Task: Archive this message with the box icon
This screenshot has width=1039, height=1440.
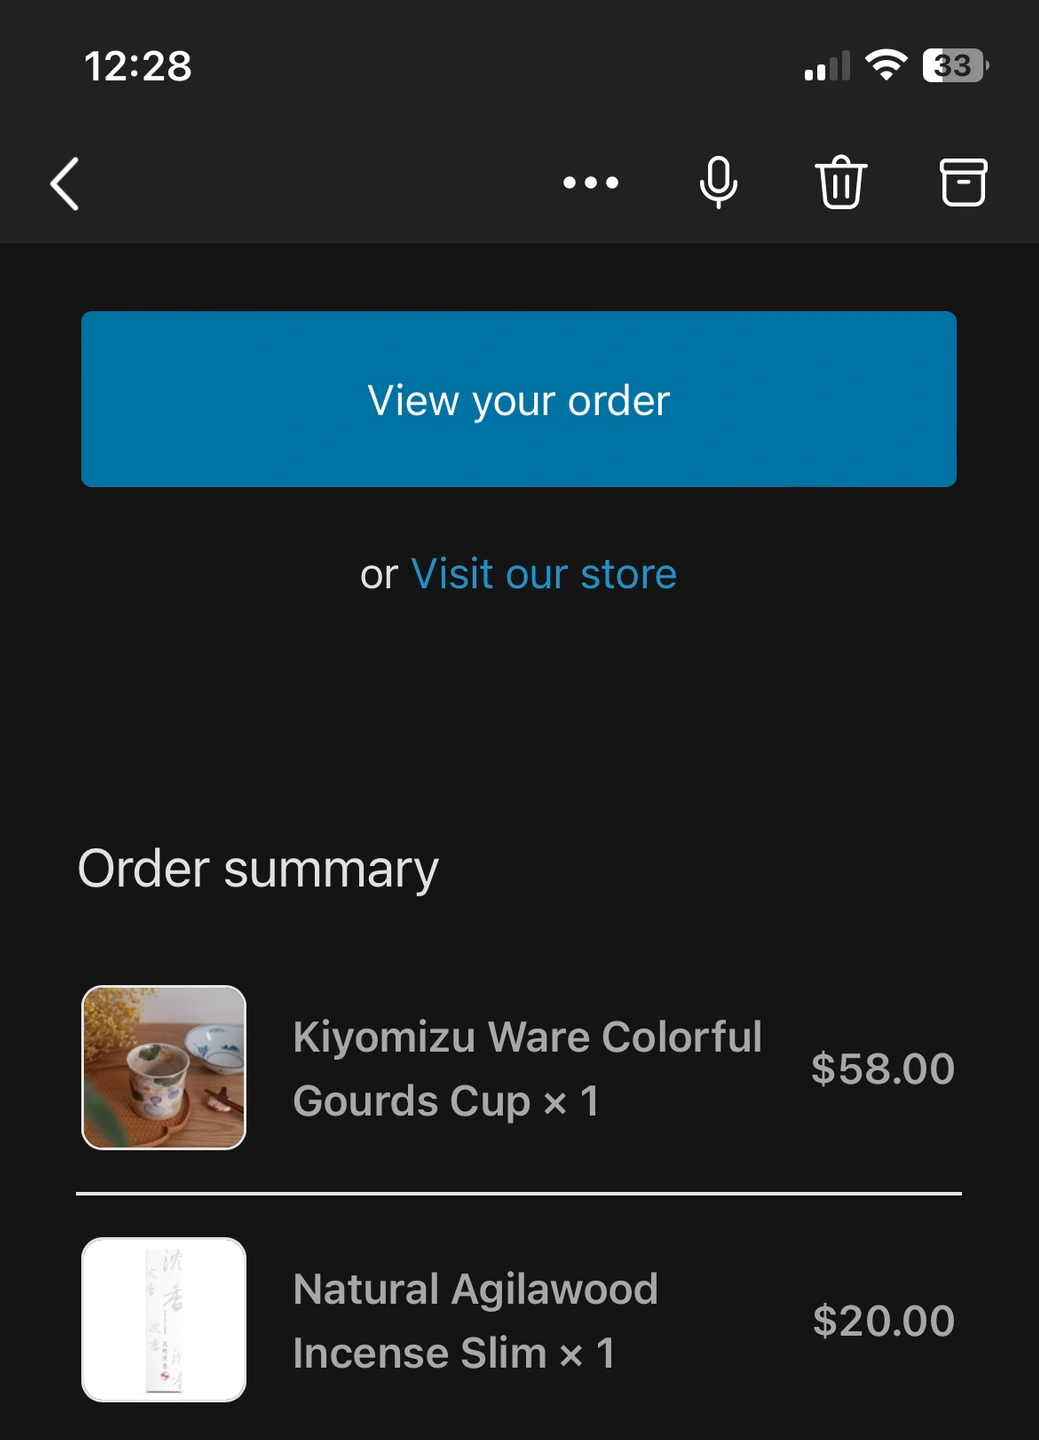Action: point(963,183)
